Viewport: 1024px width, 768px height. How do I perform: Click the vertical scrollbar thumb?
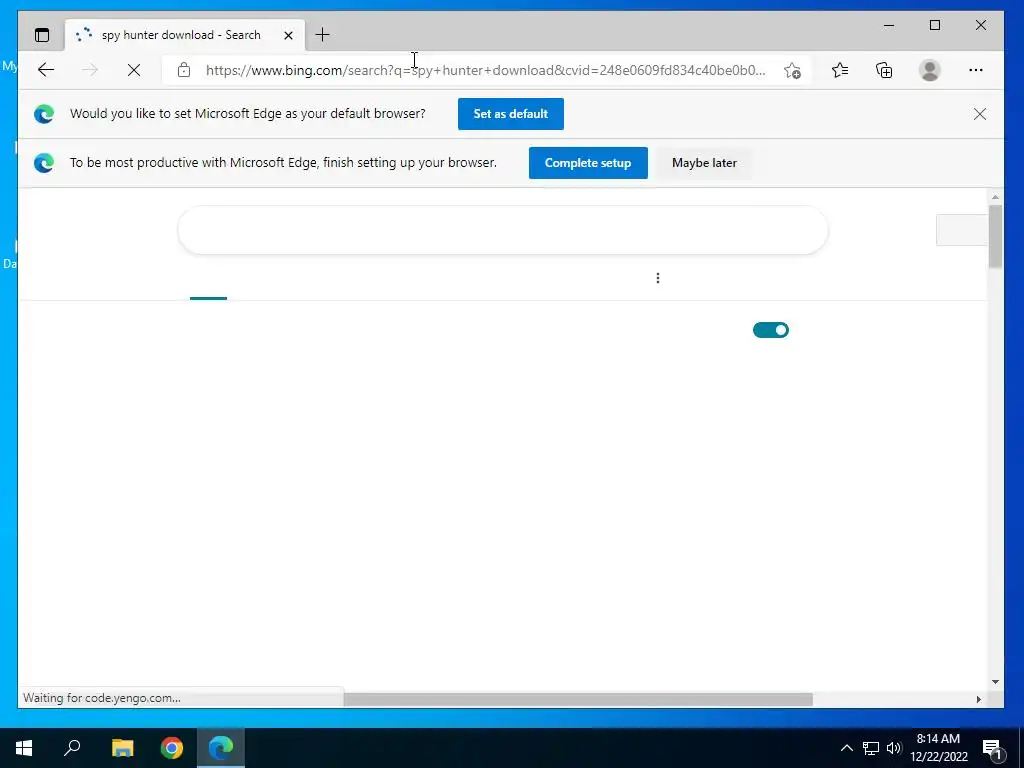click(x=995, y=236)
